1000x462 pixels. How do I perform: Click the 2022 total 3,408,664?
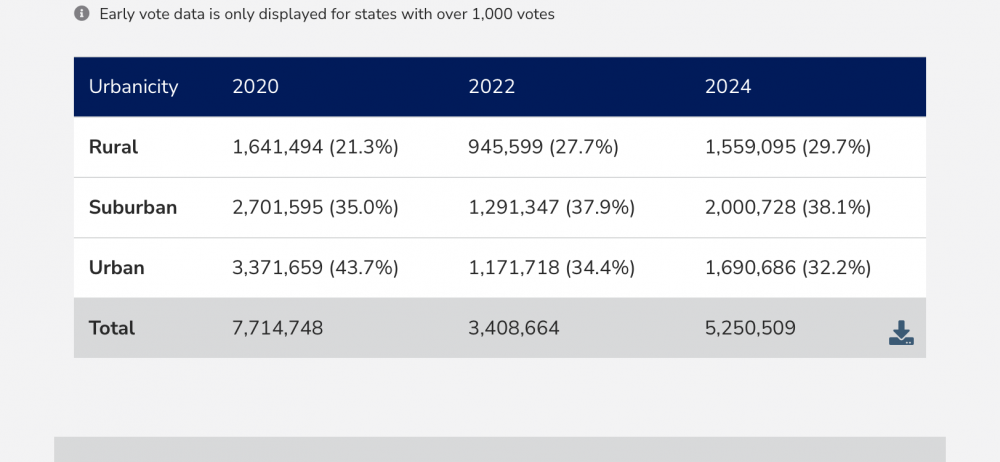pyautogui.click(x=513, y=328)
